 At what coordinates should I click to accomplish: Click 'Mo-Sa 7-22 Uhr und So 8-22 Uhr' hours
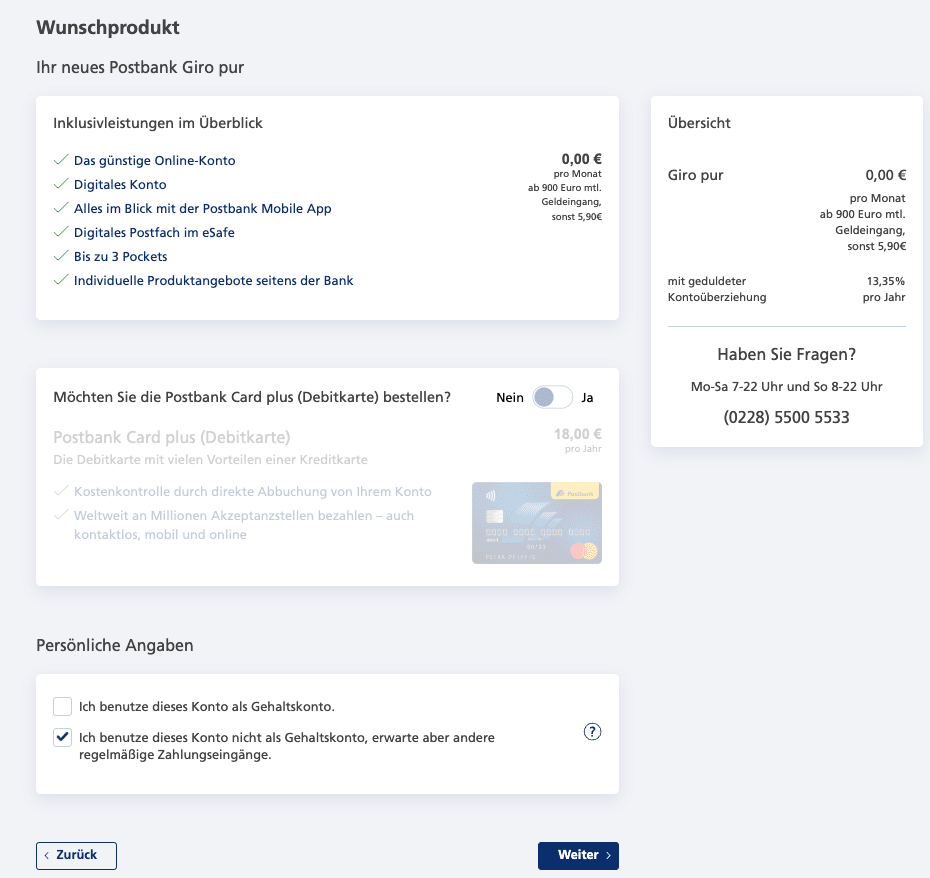tap(786, 386)
